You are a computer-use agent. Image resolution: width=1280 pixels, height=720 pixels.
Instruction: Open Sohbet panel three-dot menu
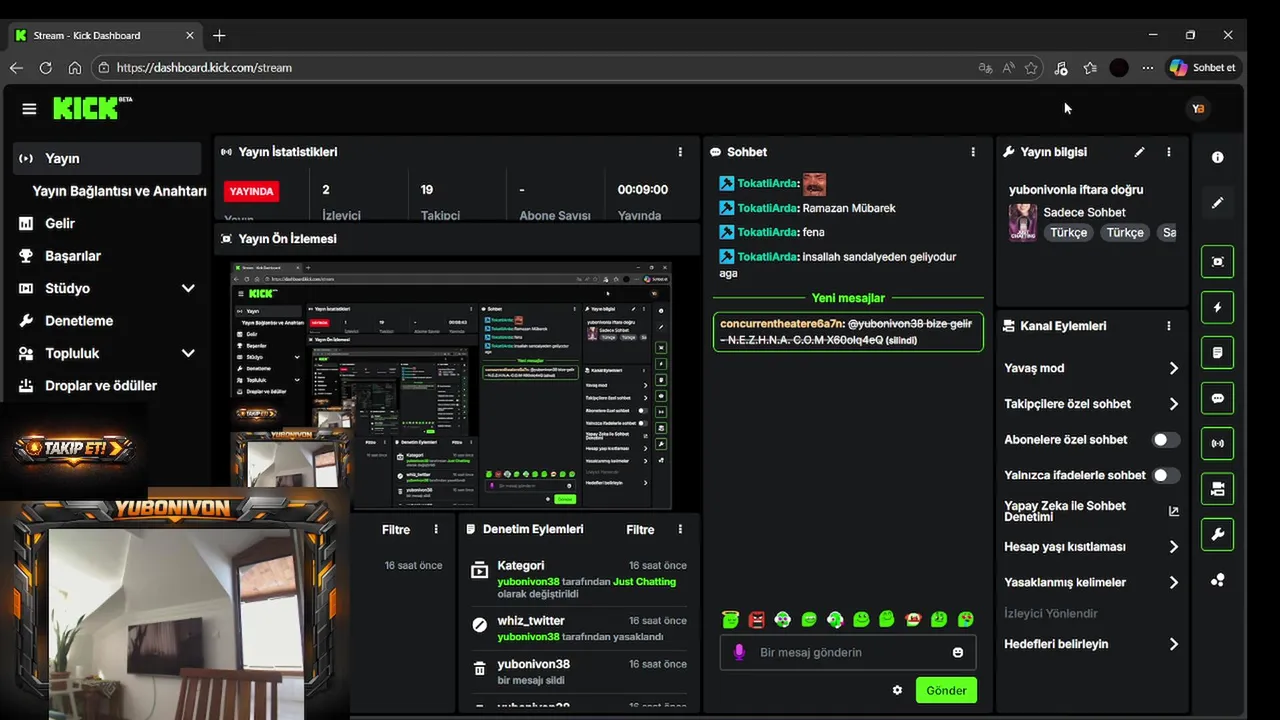(x=973, y=152)
